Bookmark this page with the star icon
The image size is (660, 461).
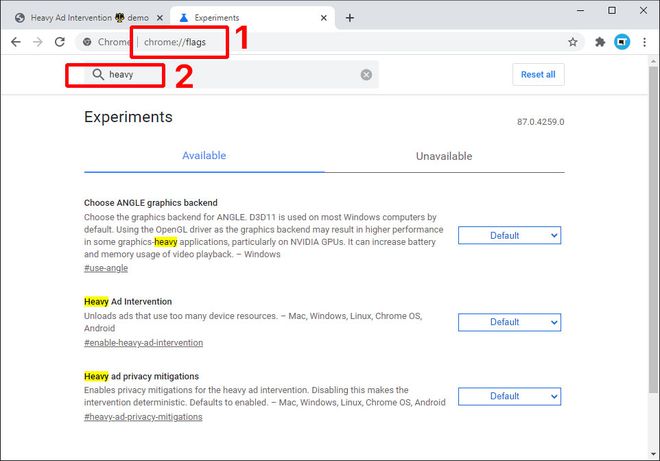click(x=572, y=42)
